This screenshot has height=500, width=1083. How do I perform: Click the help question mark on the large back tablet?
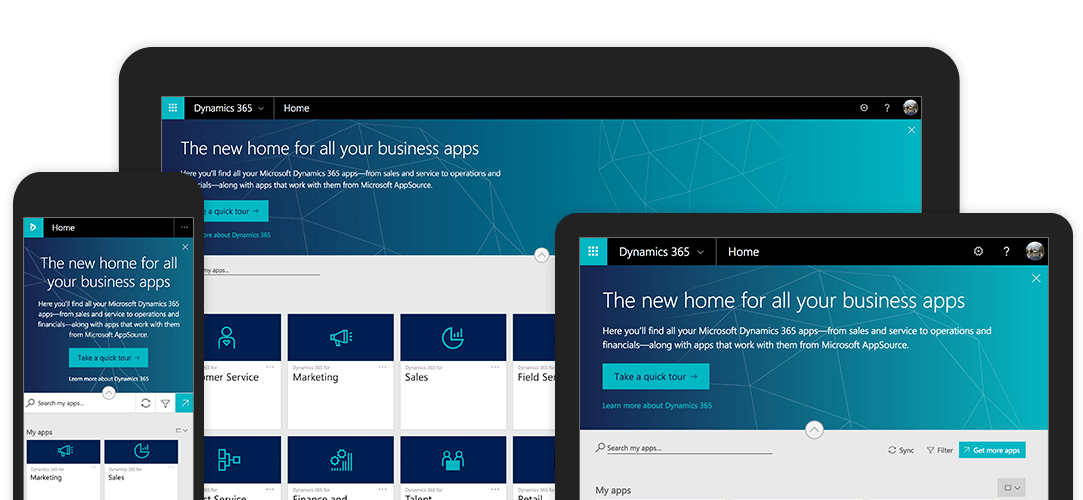point(887,108)
